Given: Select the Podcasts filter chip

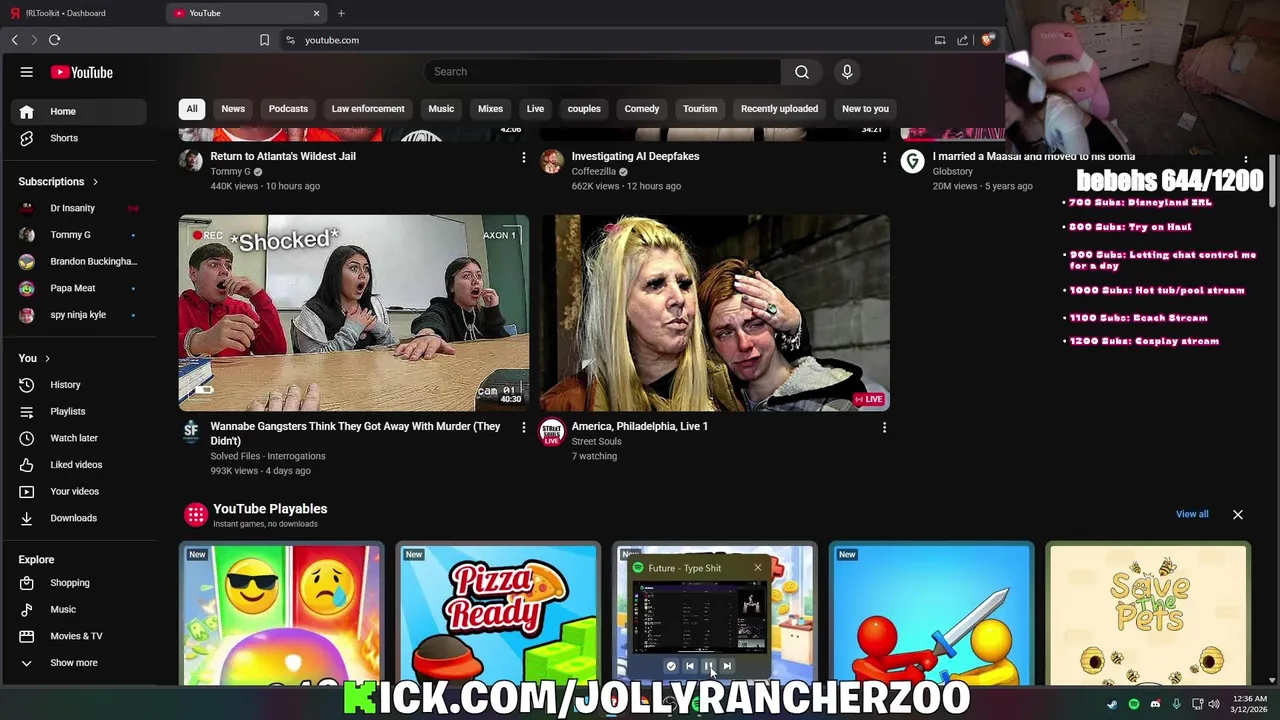Looking at the screenshot, I should coord(288,109).
